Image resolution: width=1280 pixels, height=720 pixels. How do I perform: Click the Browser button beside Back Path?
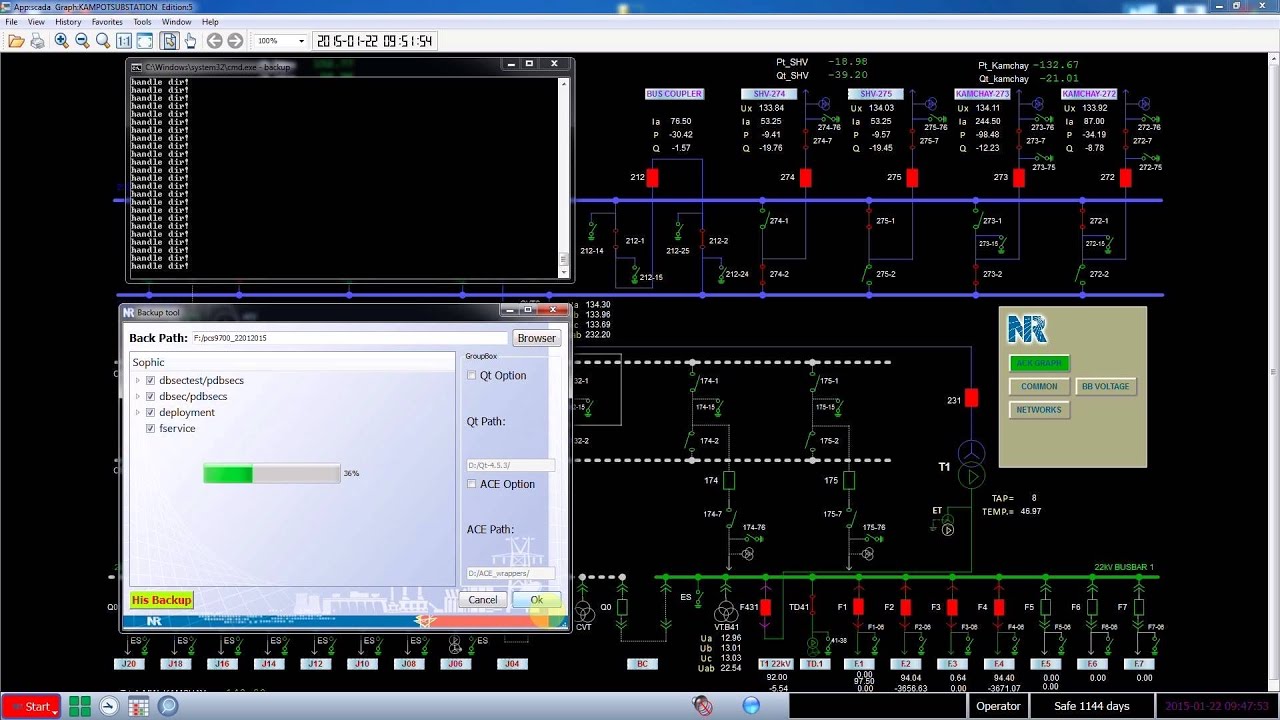click(536, 338)
